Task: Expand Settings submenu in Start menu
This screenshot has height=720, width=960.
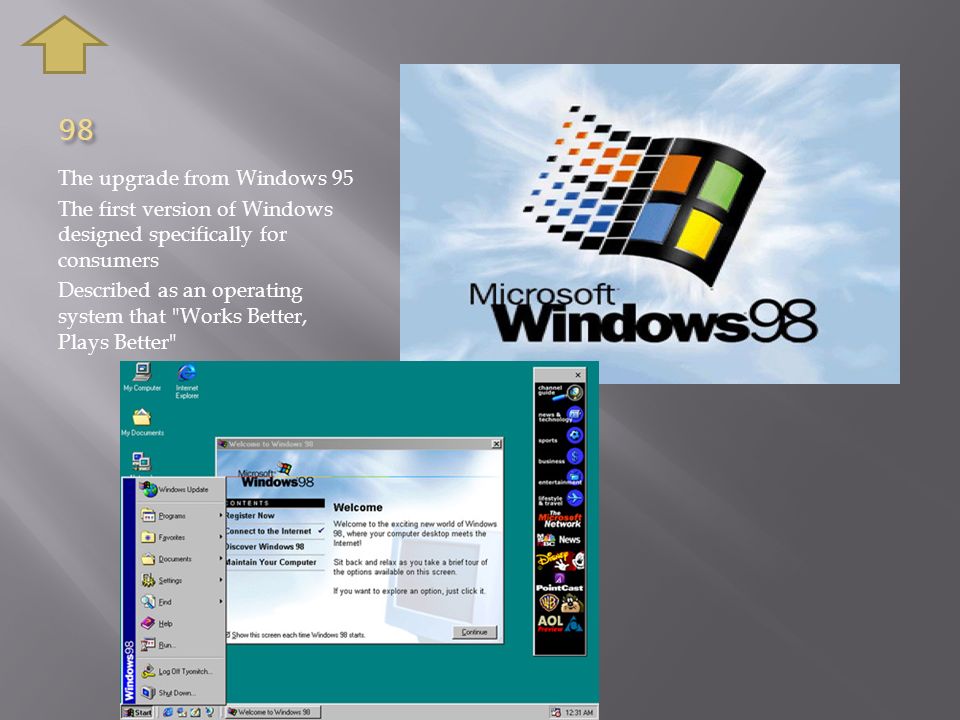Action: pyautogui.click(x=181, y=580)
